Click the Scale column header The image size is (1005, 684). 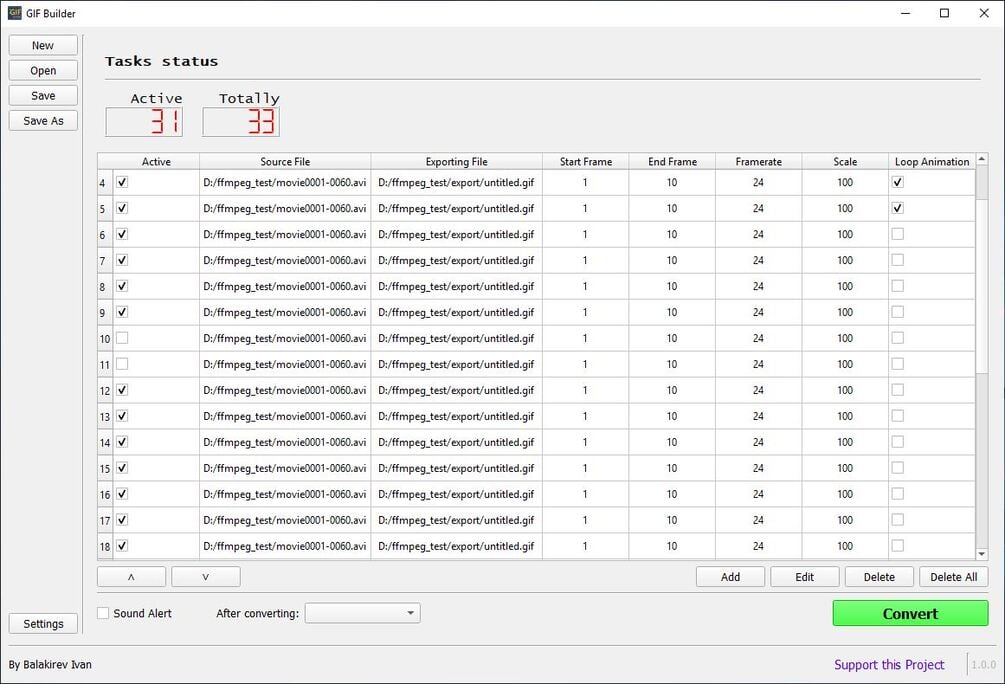click(x=845, y=162)
